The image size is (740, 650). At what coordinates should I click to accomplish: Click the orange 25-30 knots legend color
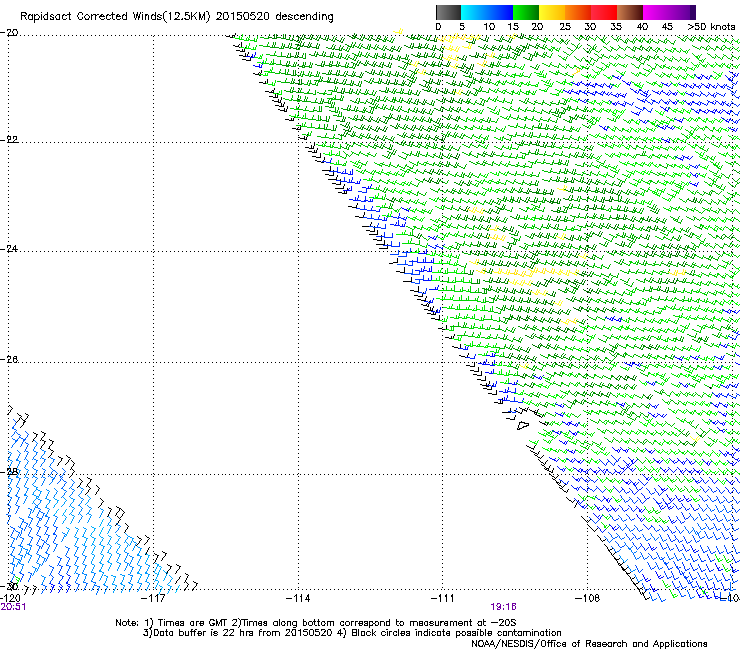[578, 12]
